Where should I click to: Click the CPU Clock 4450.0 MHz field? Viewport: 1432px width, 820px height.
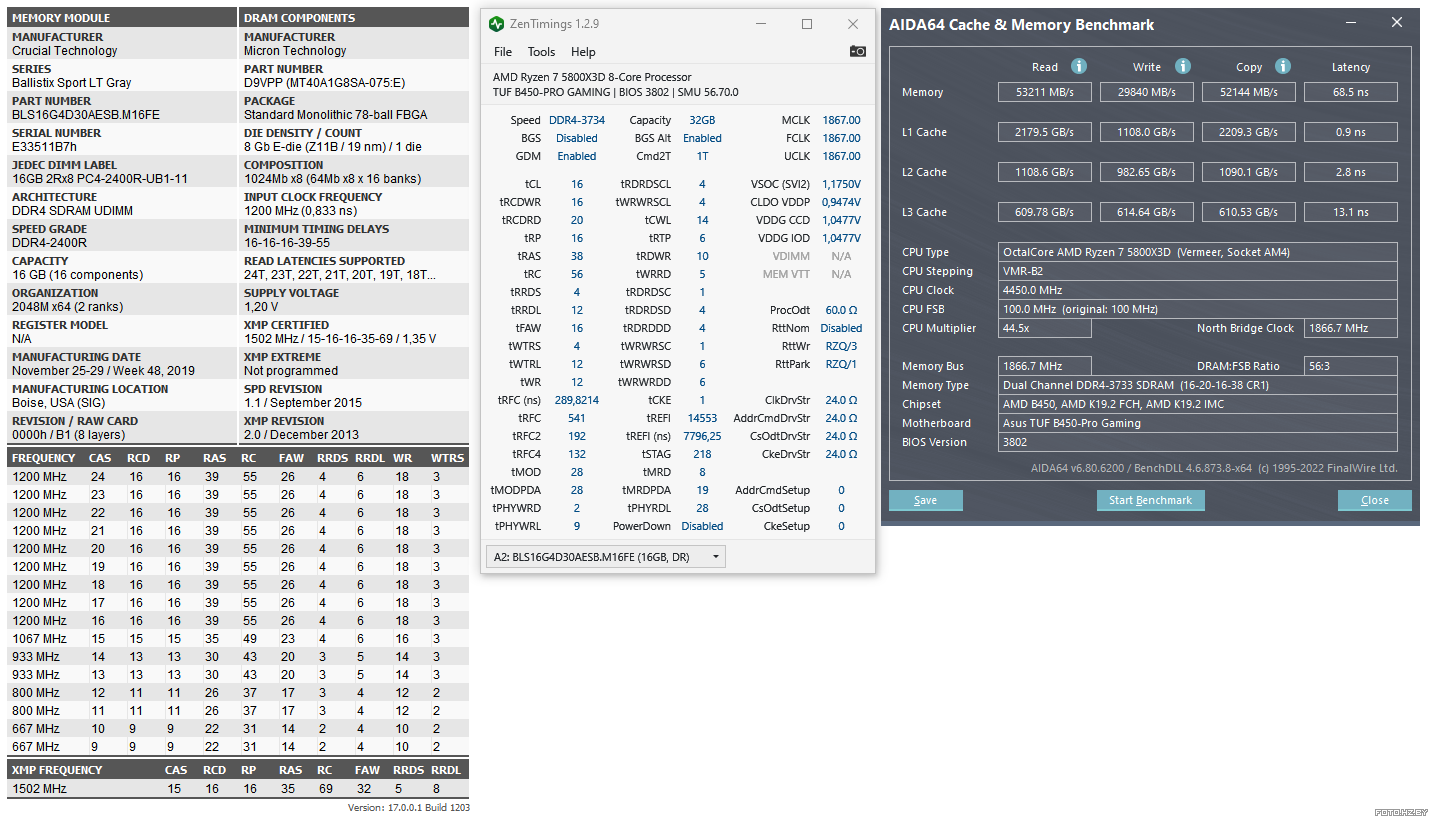1198,290
